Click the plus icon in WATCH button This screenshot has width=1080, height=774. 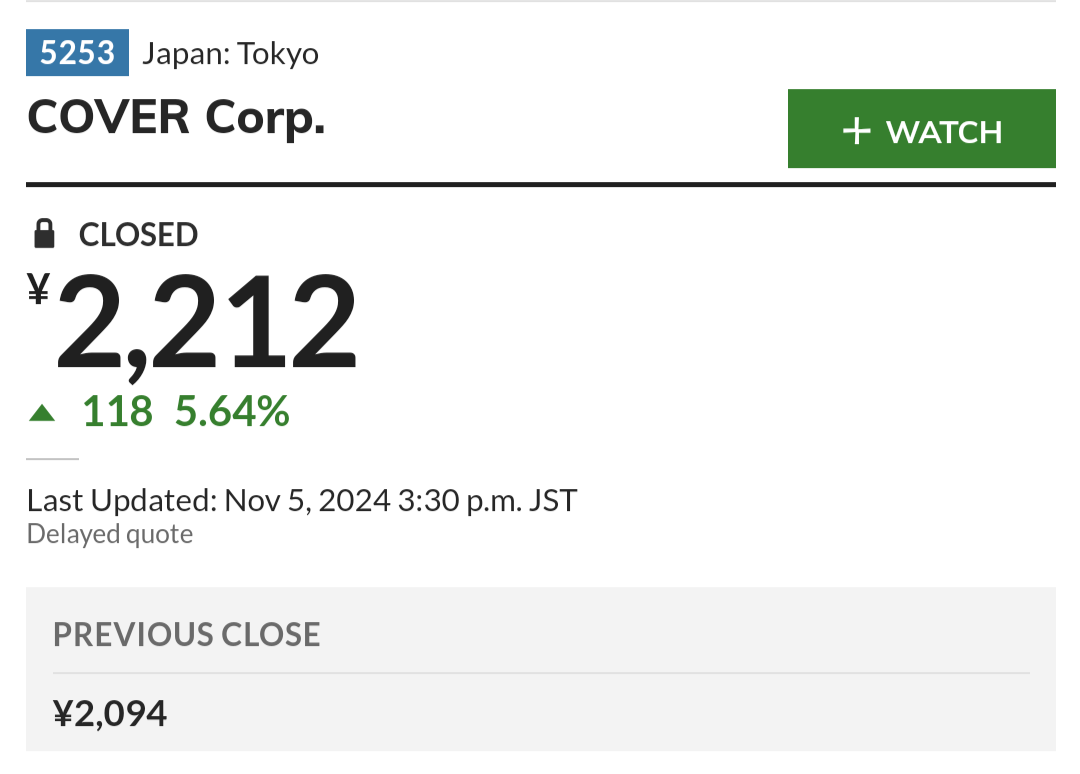[x=856, y=131]
